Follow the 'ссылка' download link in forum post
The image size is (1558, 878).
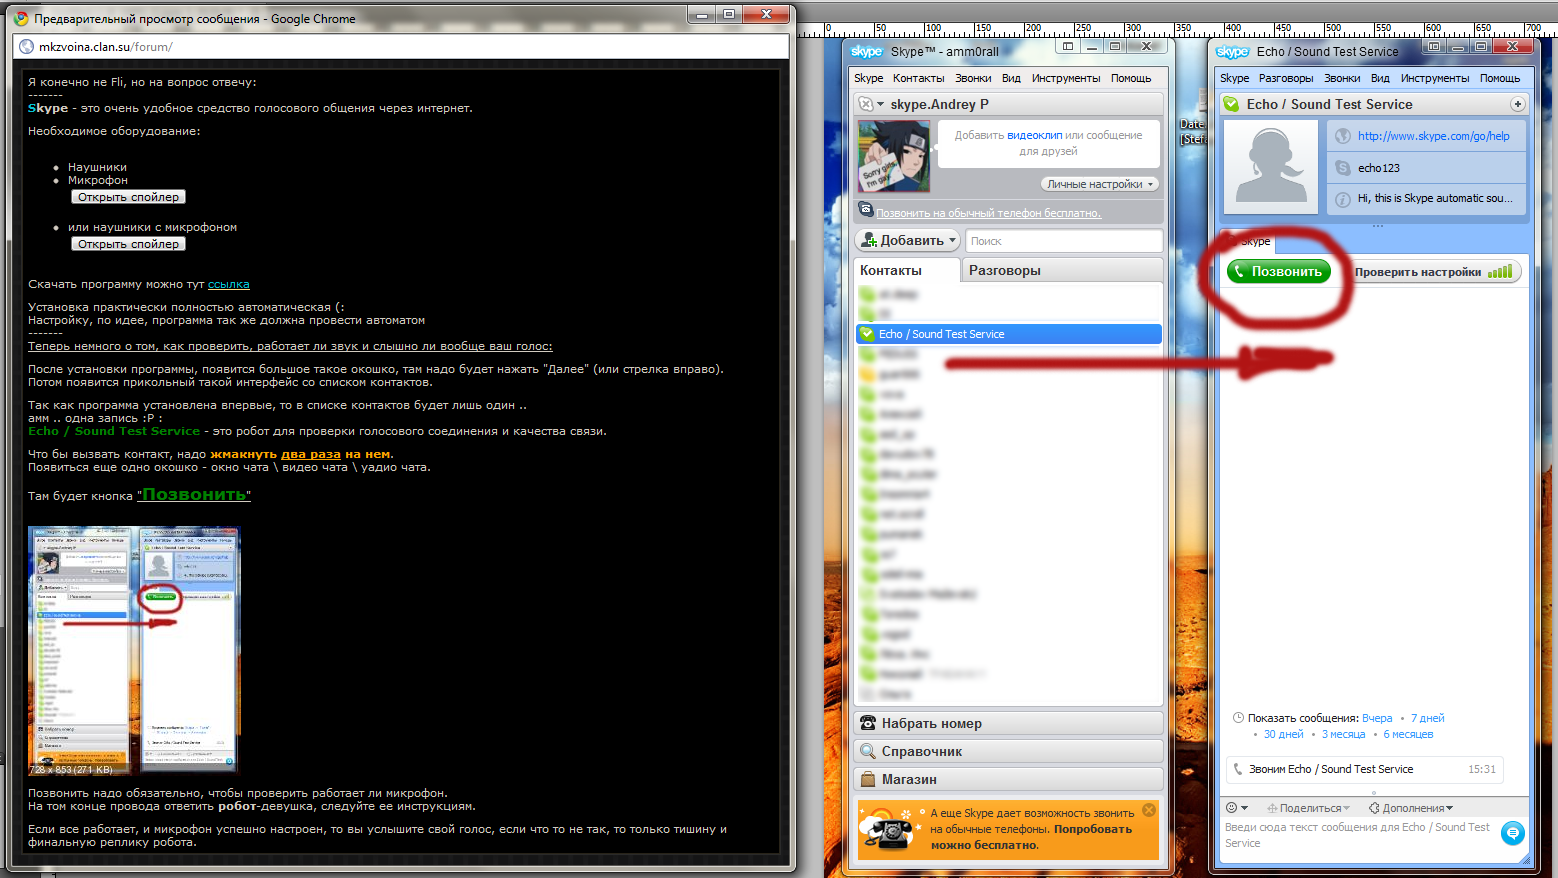229,284
